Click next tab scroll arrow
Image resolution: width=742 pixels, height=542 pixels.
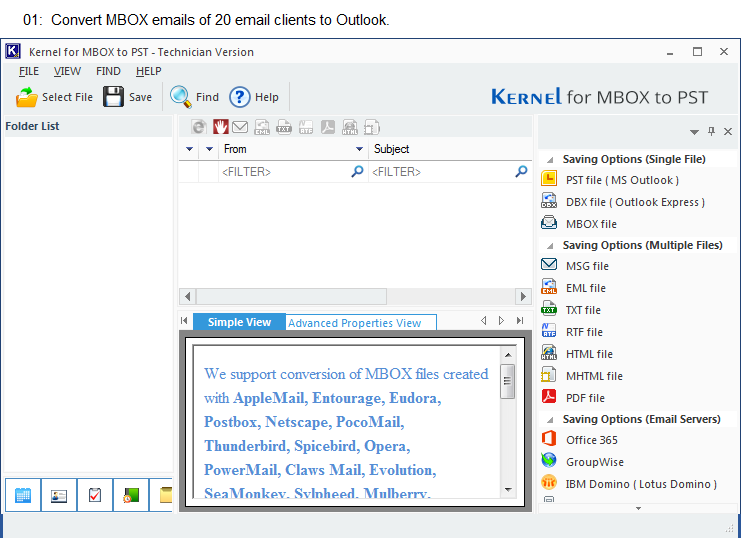501,321
